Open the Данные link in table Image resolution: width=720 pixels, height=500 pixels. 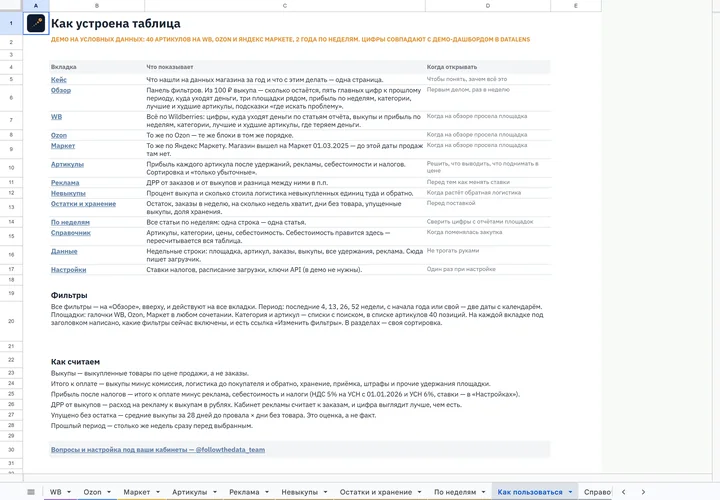pyautogui.click(x=64, y=251)
